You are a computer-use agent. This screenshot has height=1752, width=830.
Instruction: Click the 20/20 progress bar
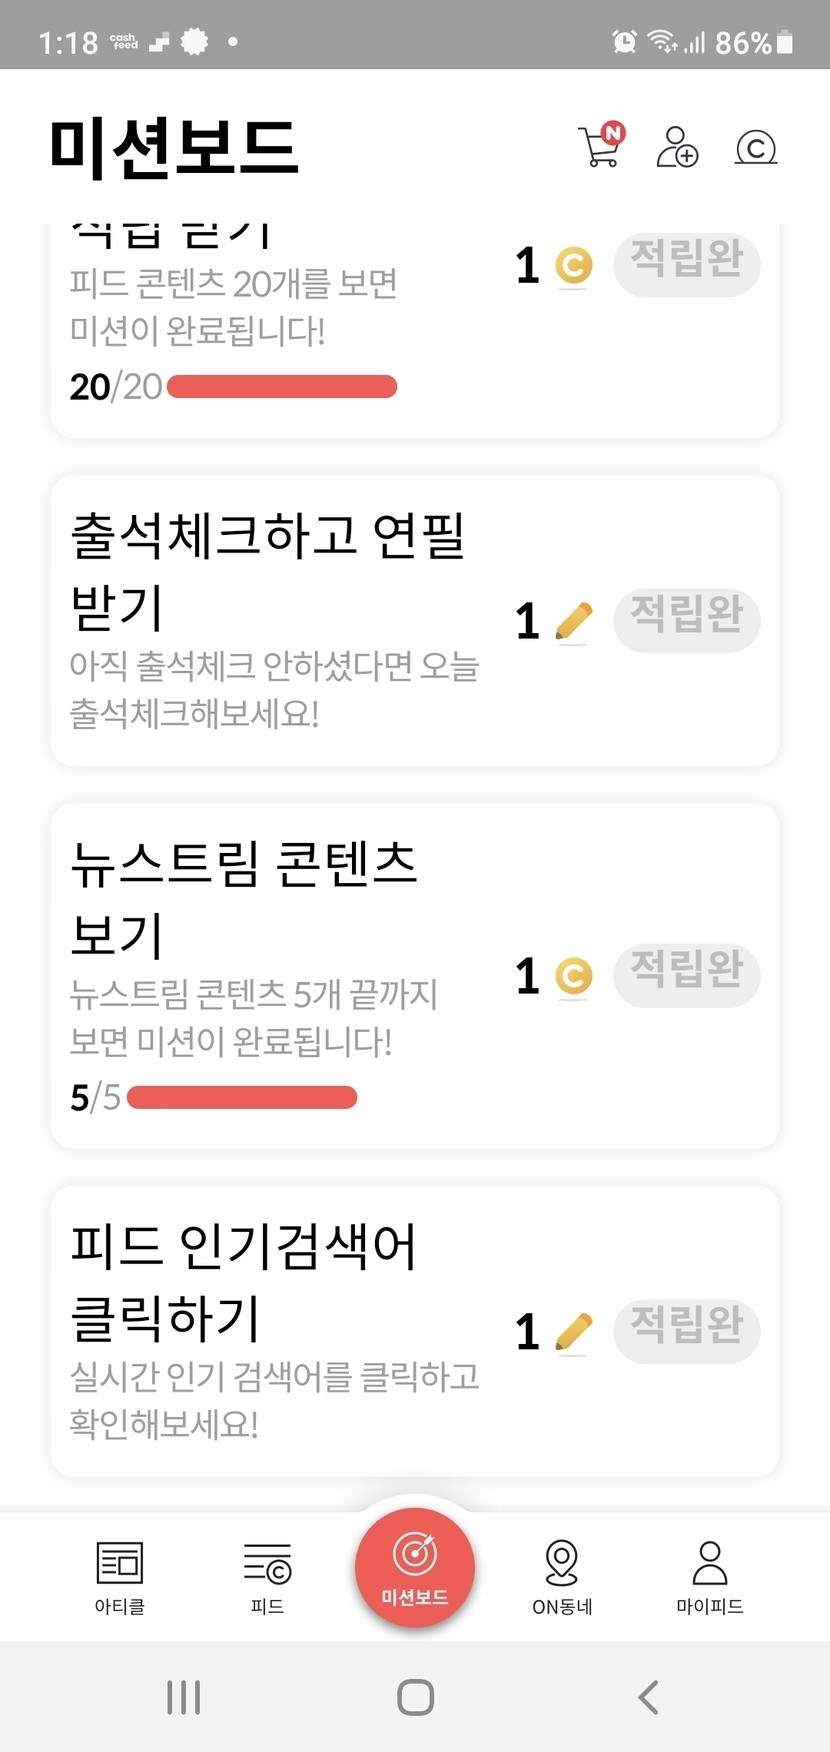282,387
